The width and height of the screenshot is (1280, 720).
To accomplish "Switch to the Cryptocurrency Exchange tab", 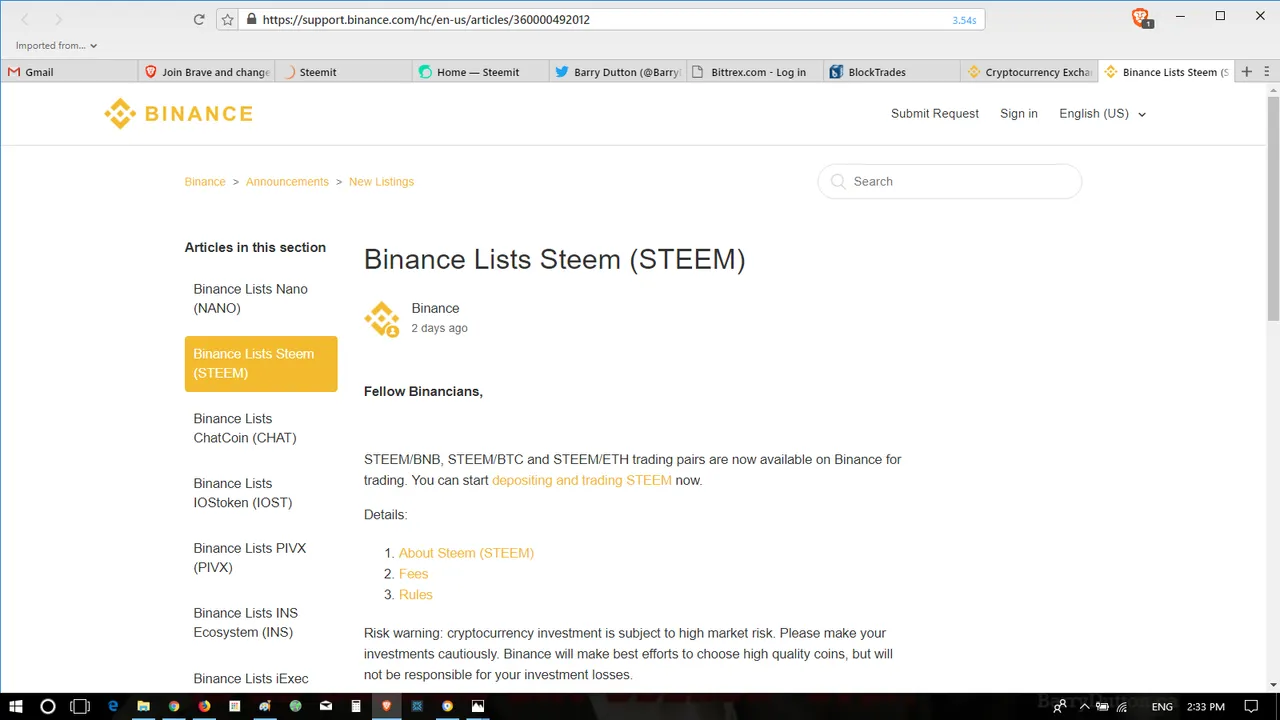I will coord(1029,72).
